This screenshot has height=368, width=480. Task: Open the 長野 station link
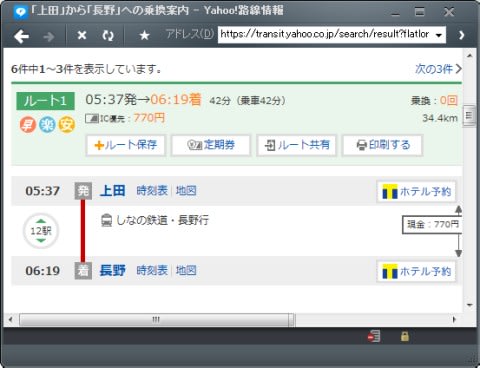point(113,270)
